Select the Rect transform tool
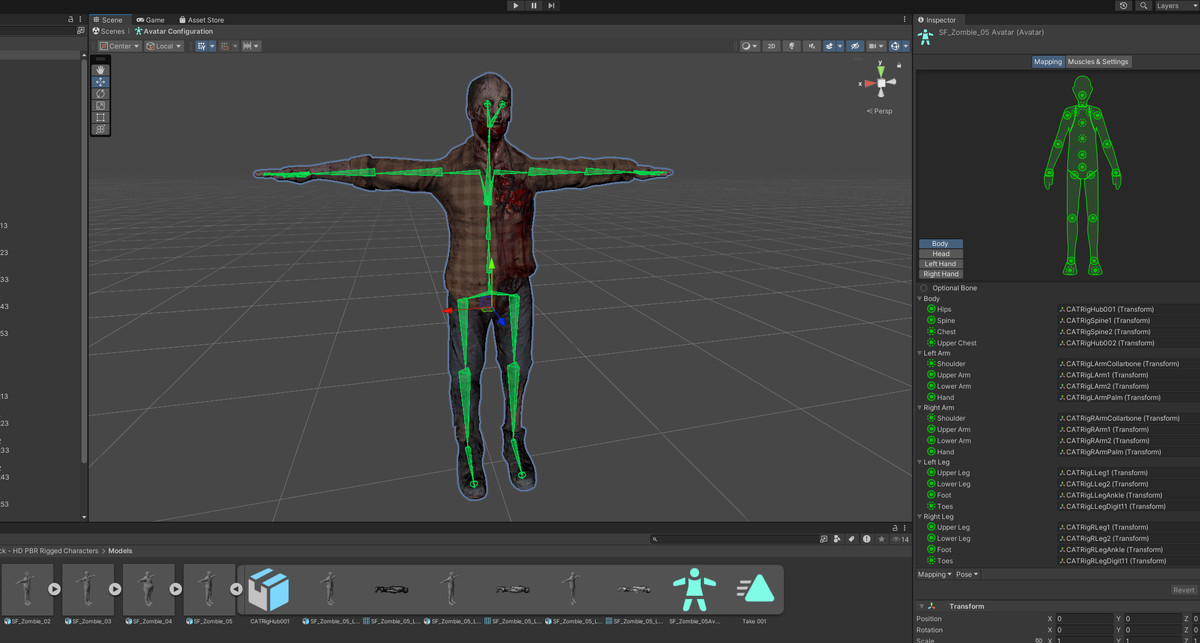The image size is (1200, 643). [101, 118]
